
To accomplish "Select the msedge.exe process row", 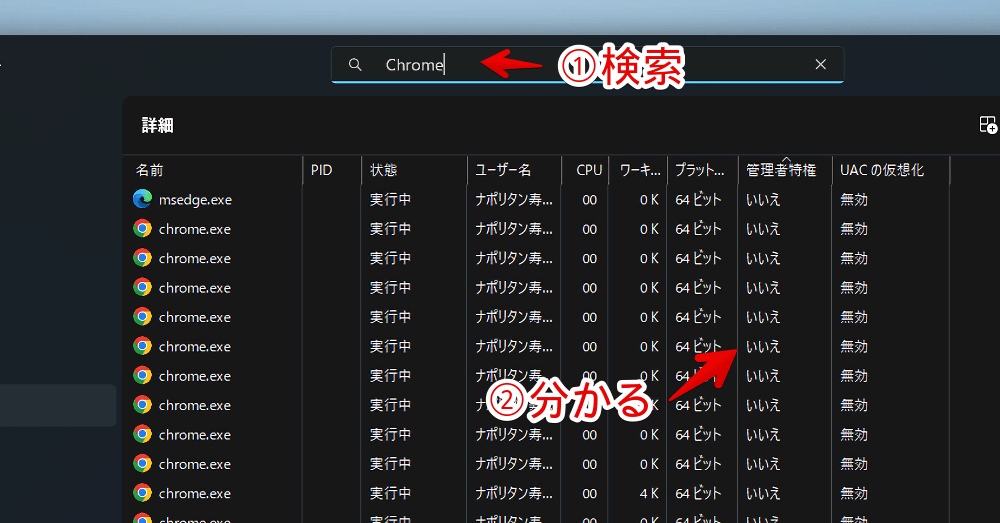I will (x=195, y=200).
